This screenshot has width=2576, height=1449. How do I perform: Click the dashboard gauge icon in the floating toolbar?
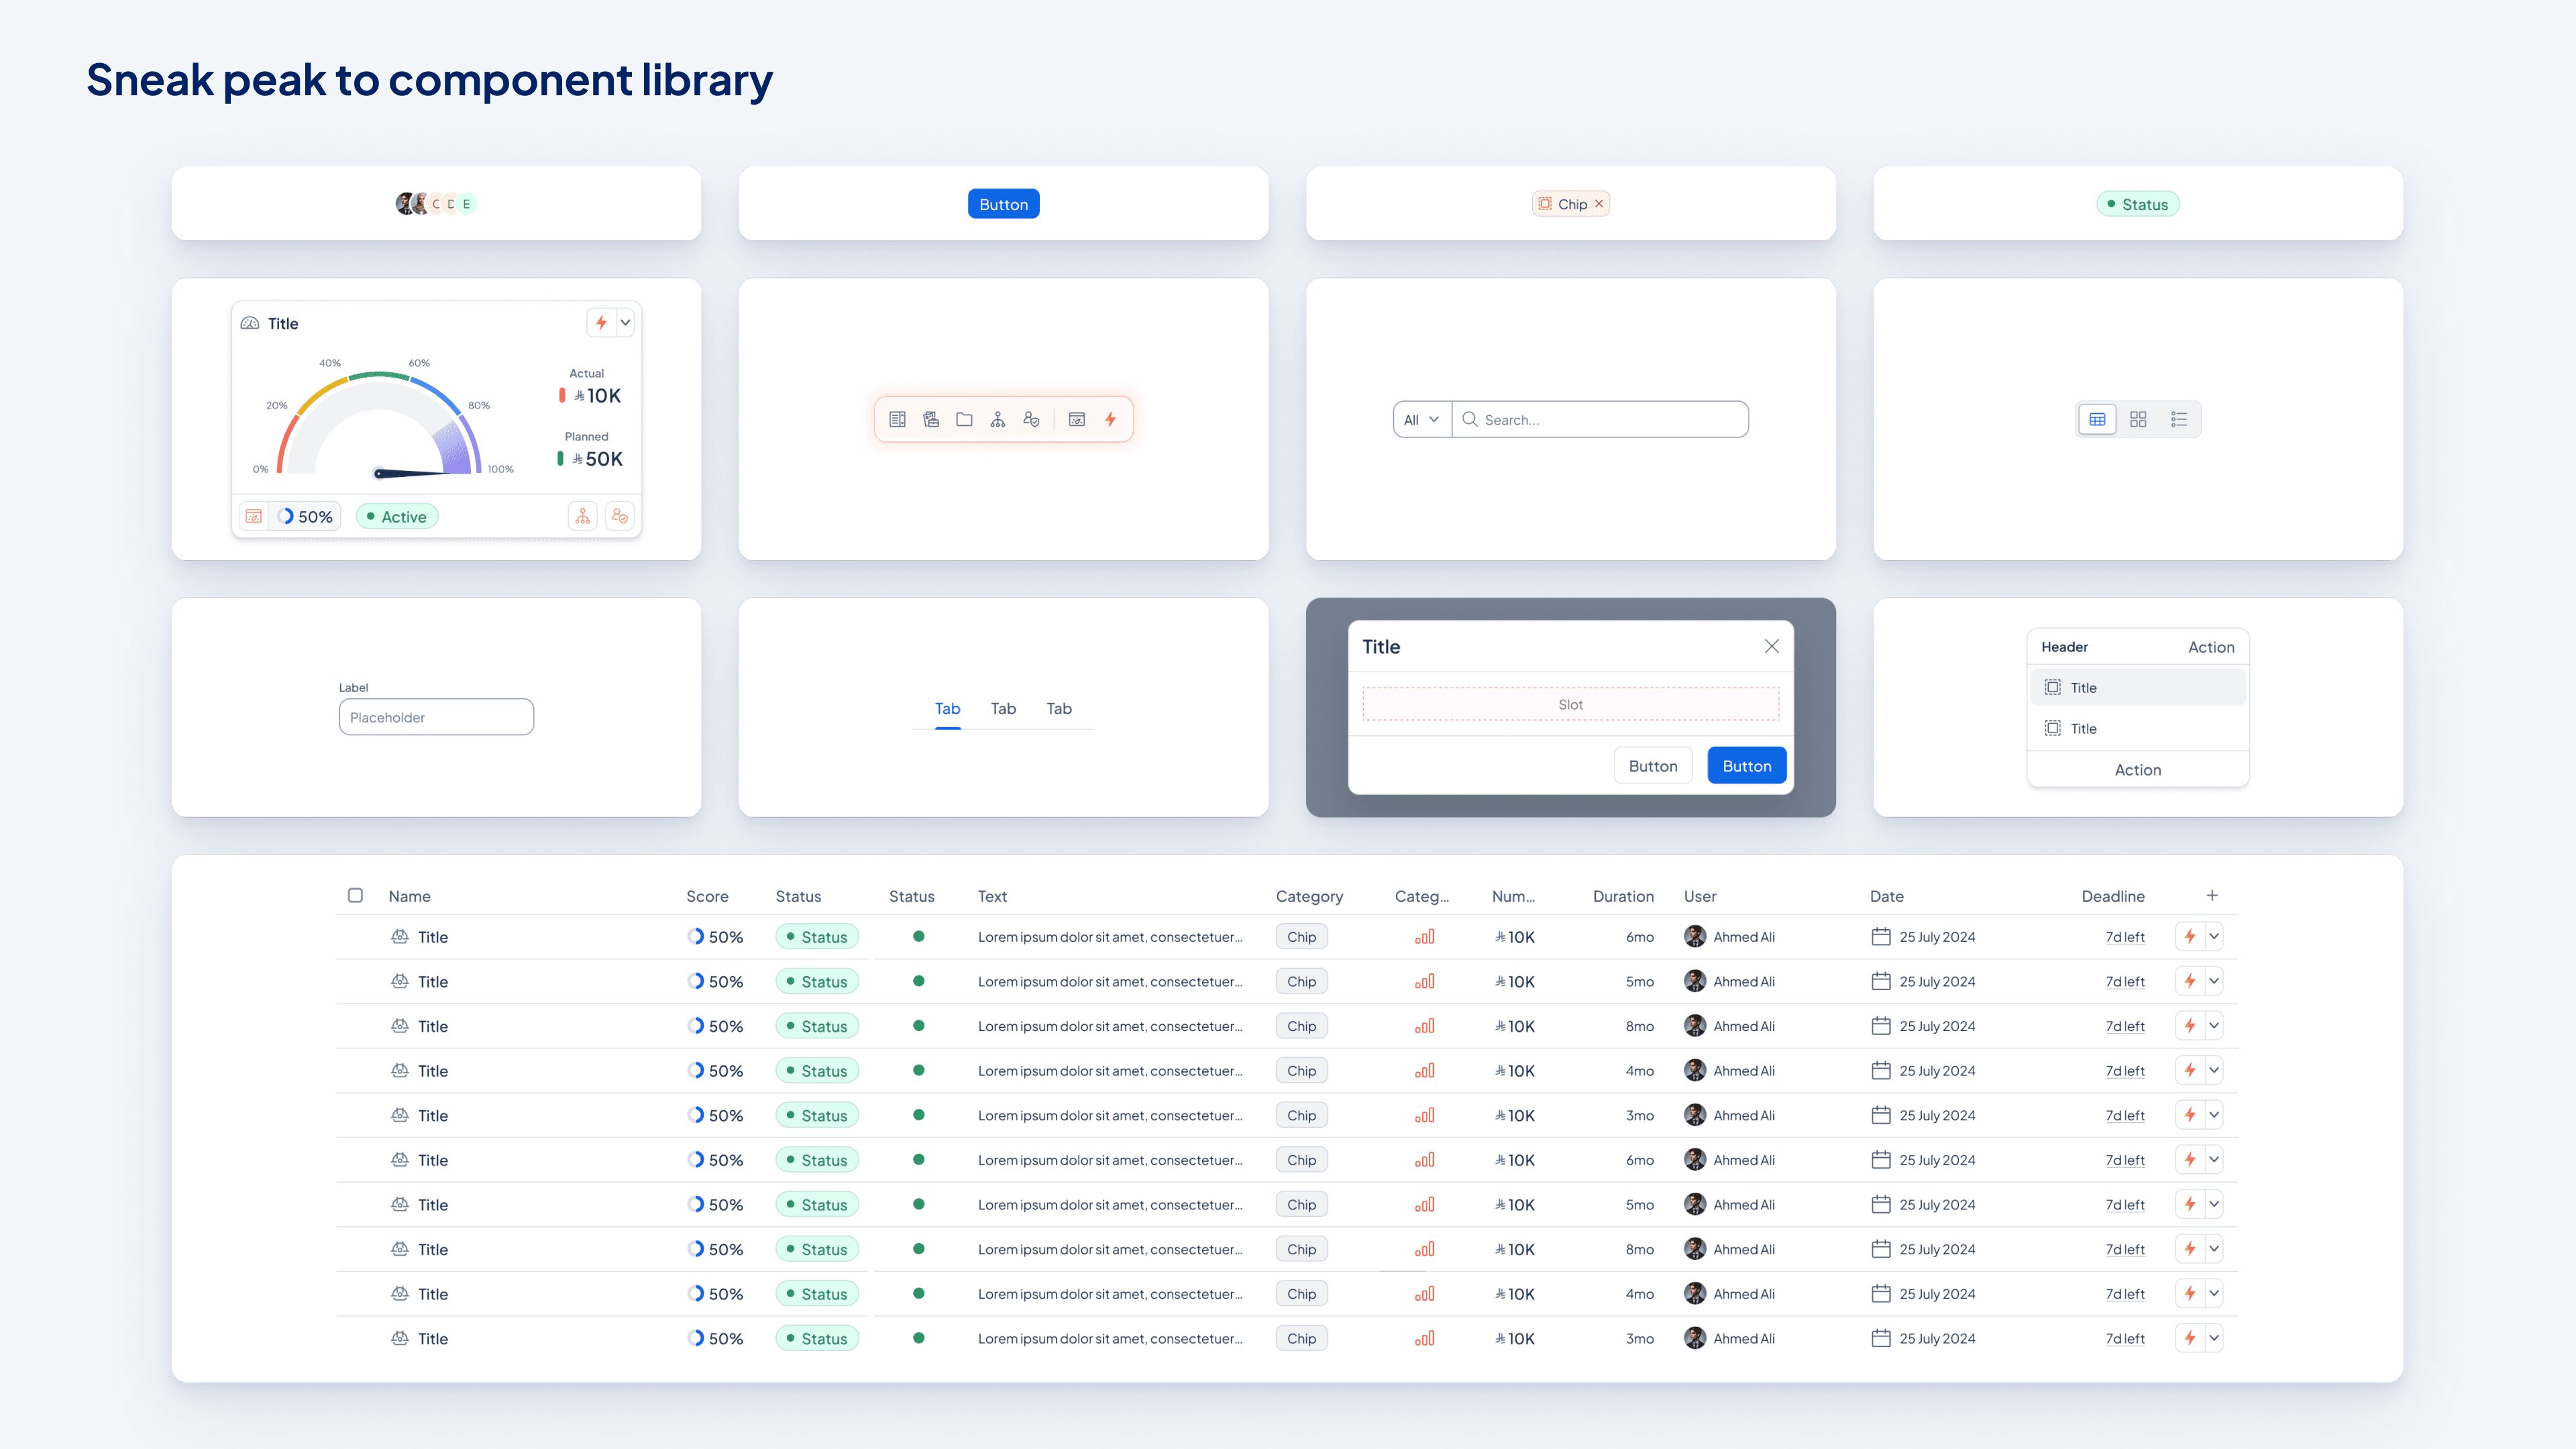pyautogui.click(x=1077, y=420)
